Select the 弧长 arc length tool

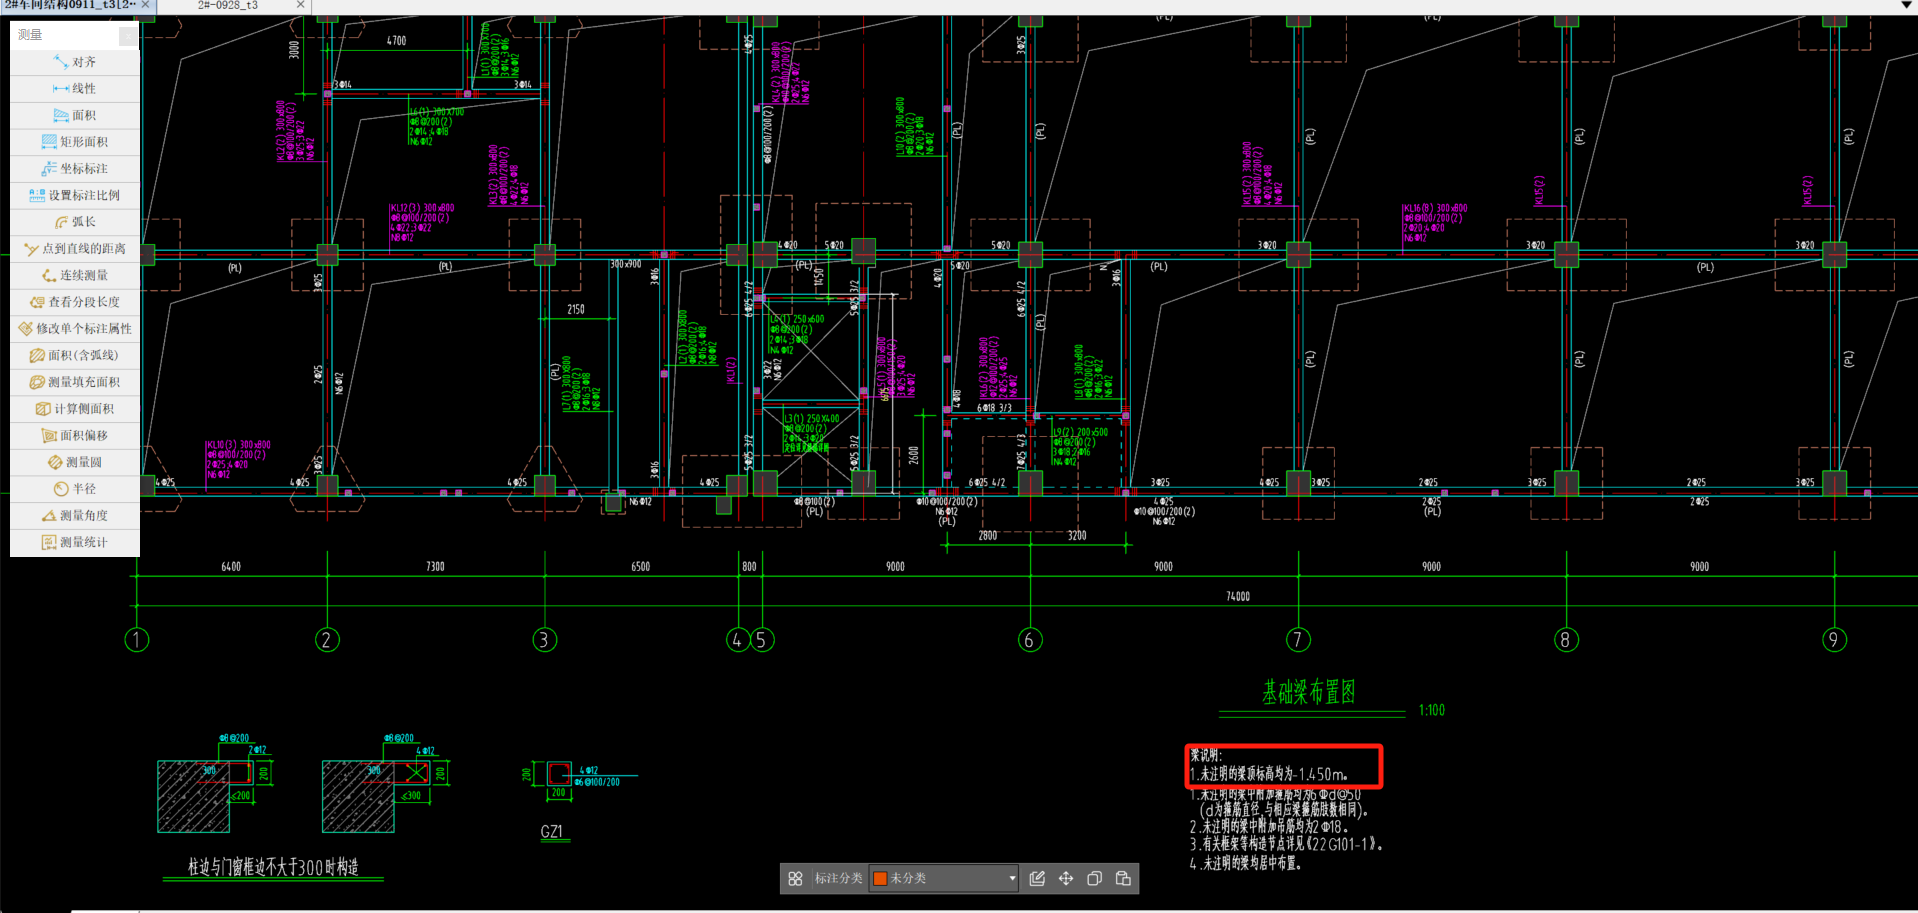pyautogui.click(x=75, y=222)
